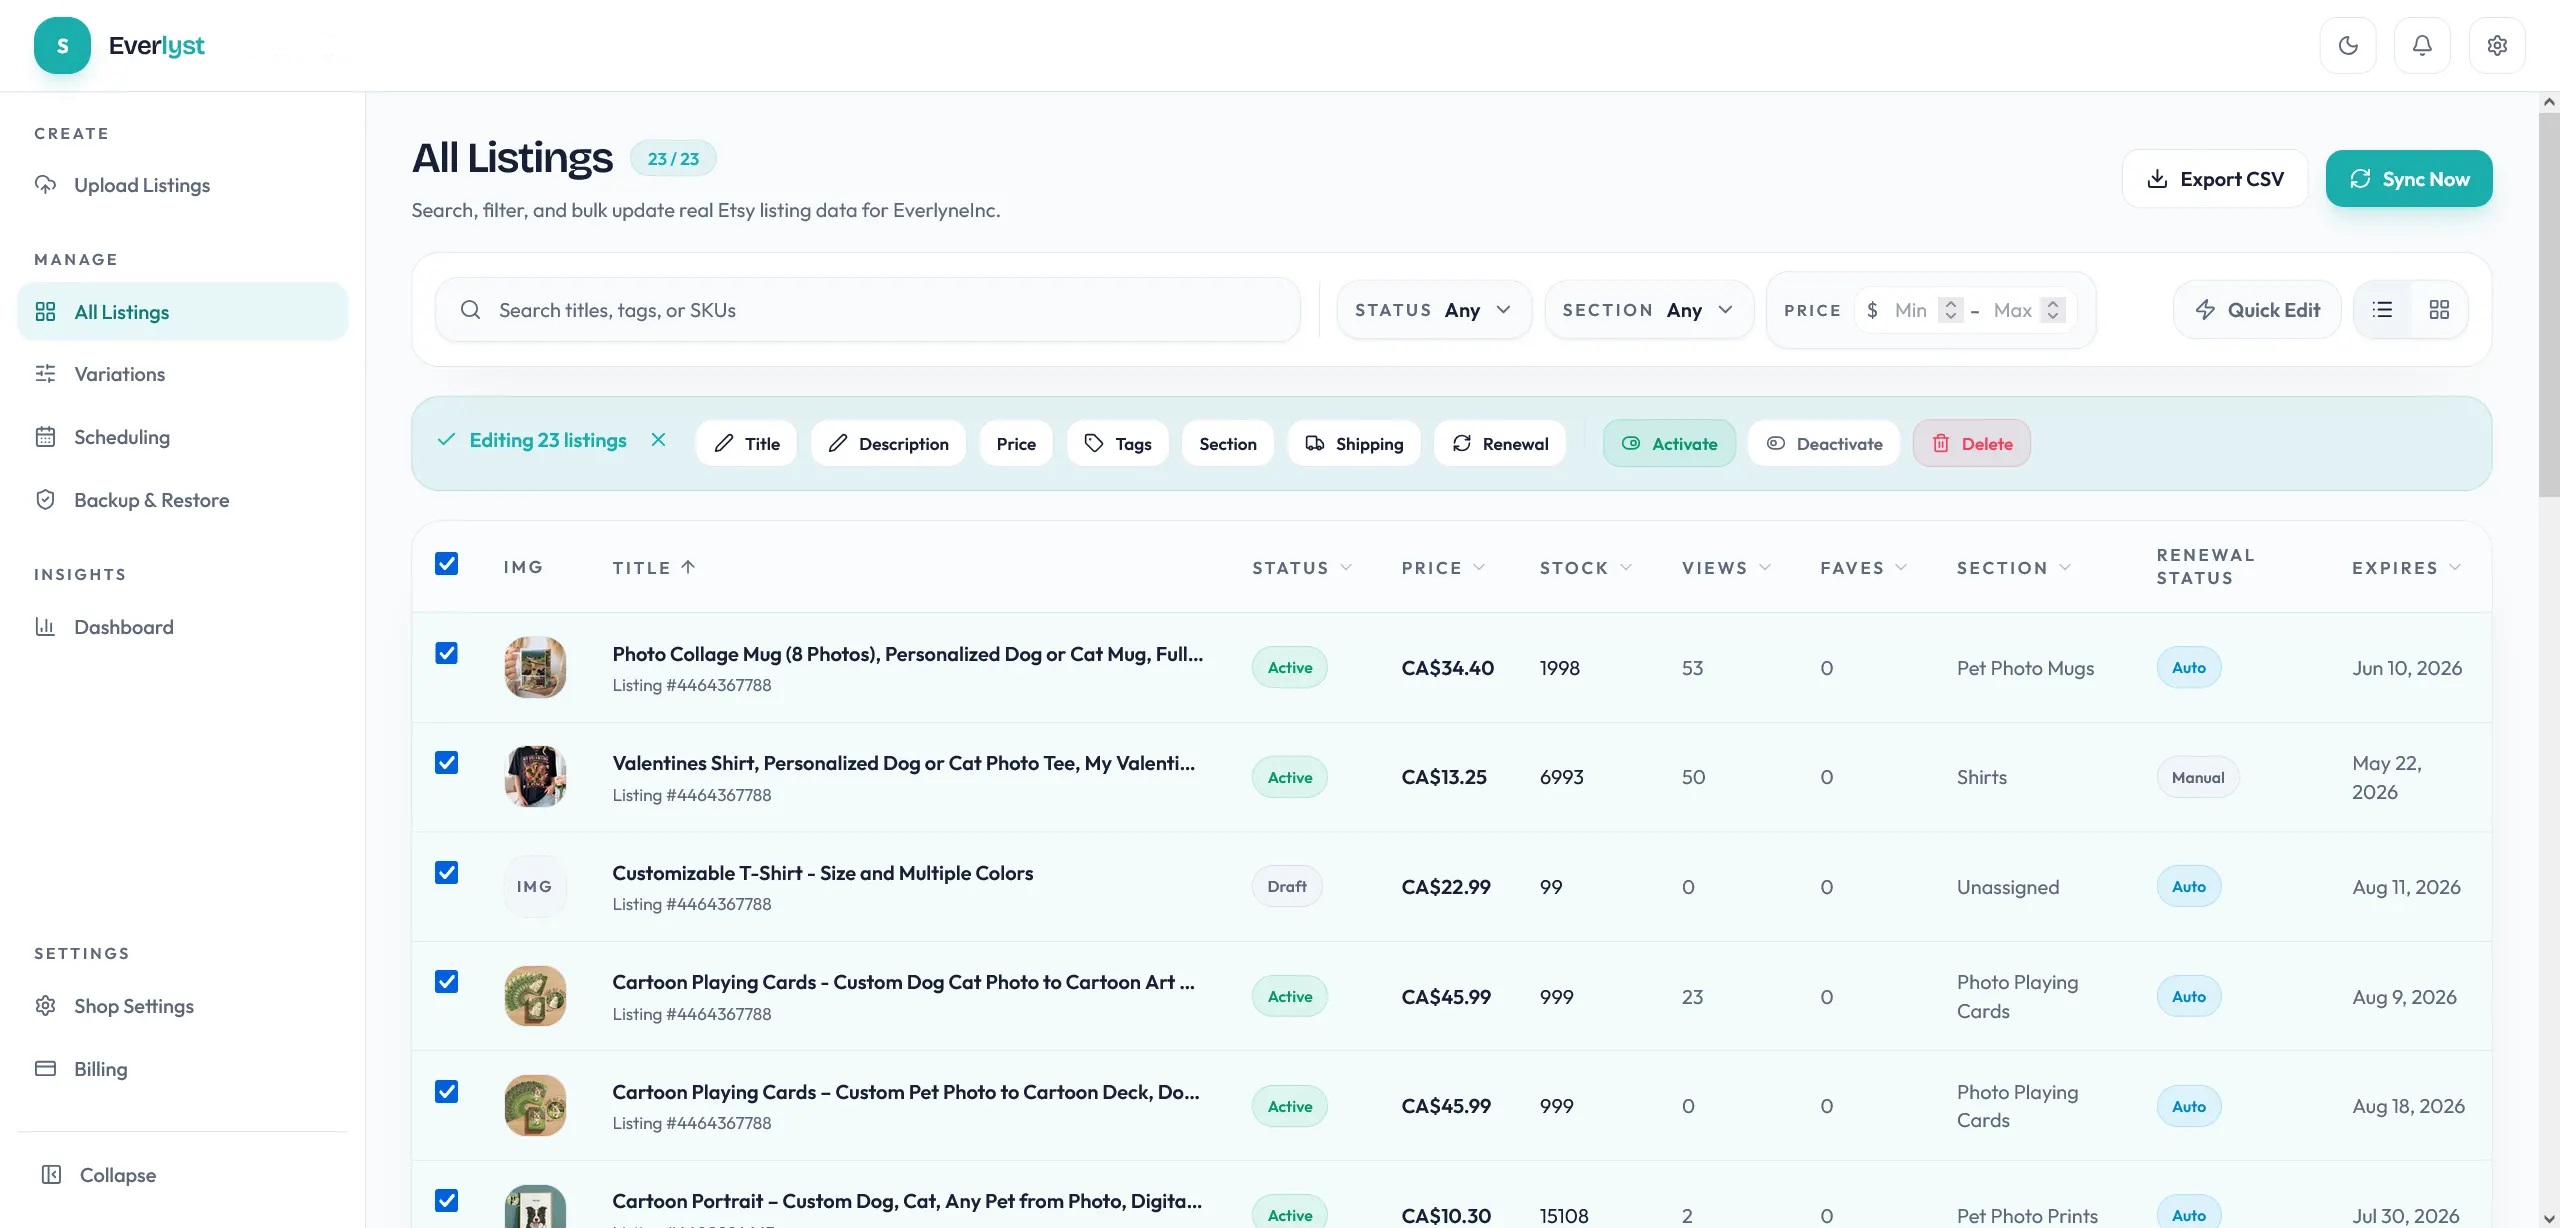The image size is (2560, 1228).
Task: Click the red Delete button
Action: pos(1972,443)
